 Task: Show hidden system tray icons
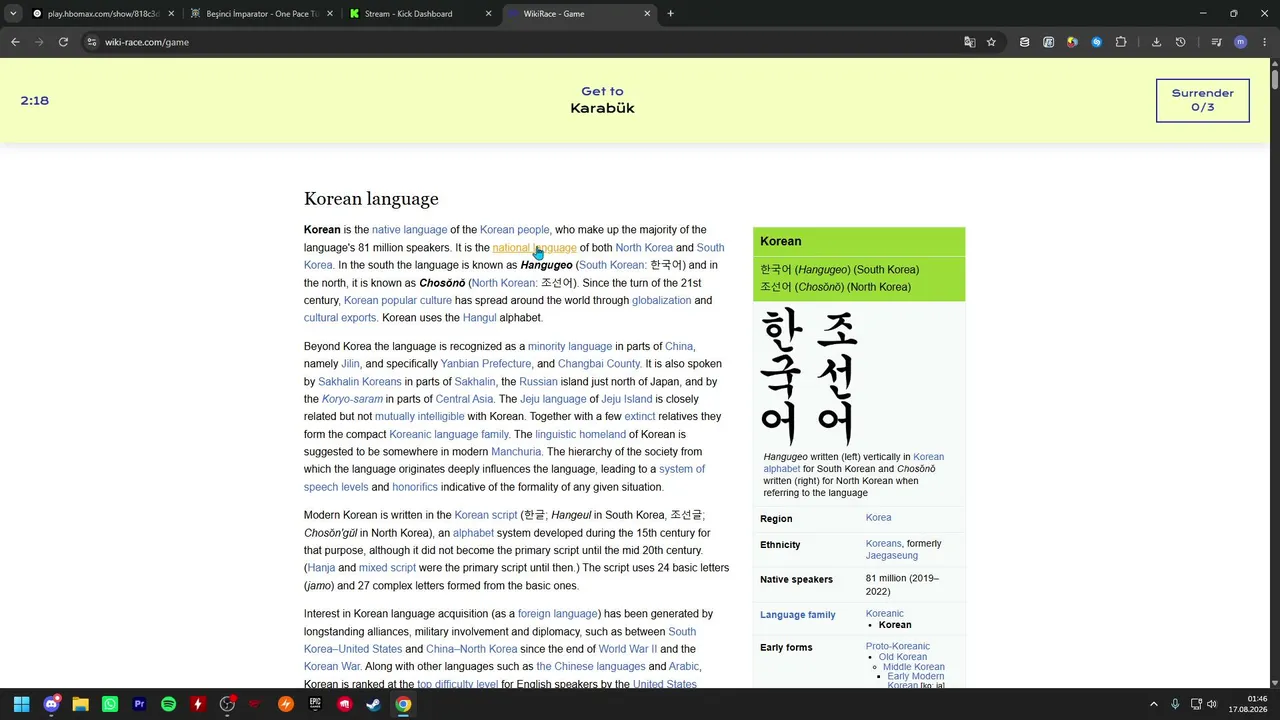[1154, 704]
